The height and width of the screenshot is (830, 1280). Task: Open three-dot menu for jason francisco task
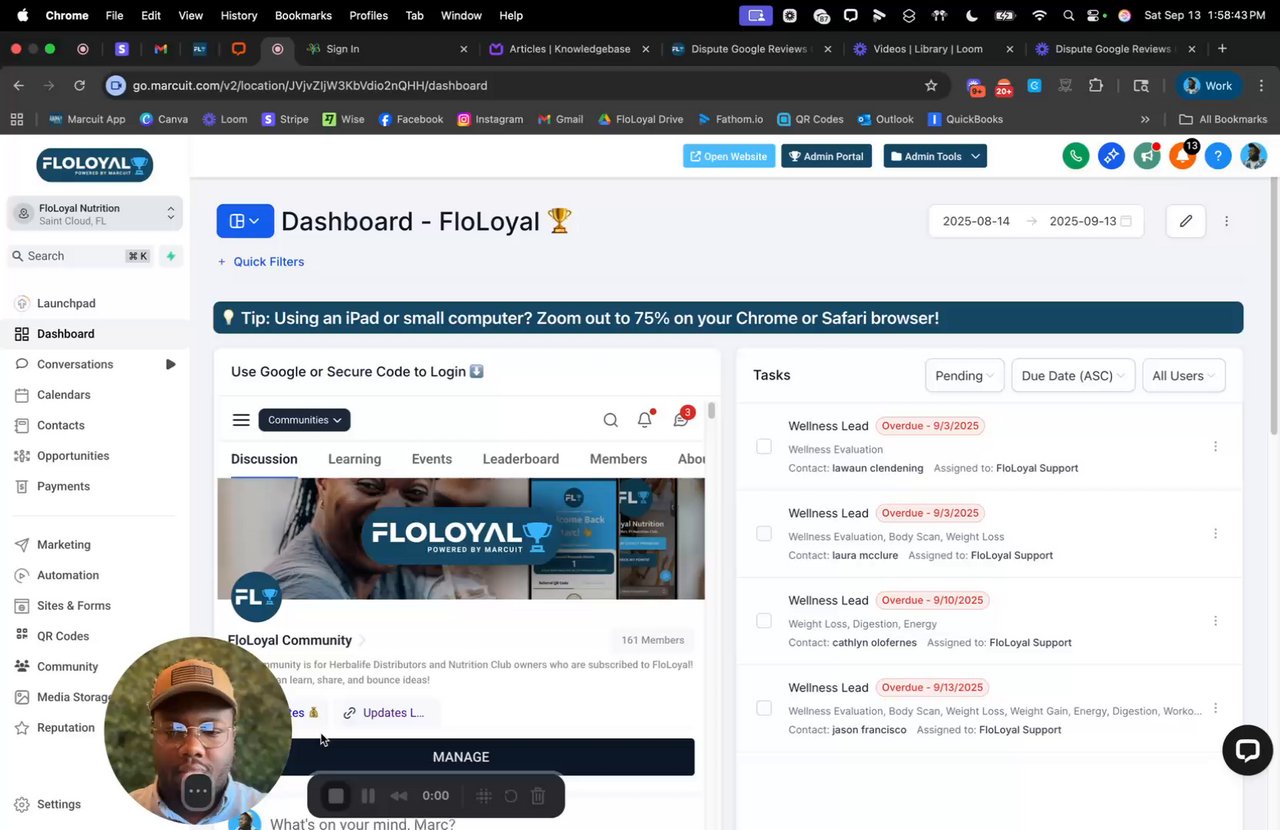[1215, 708]
